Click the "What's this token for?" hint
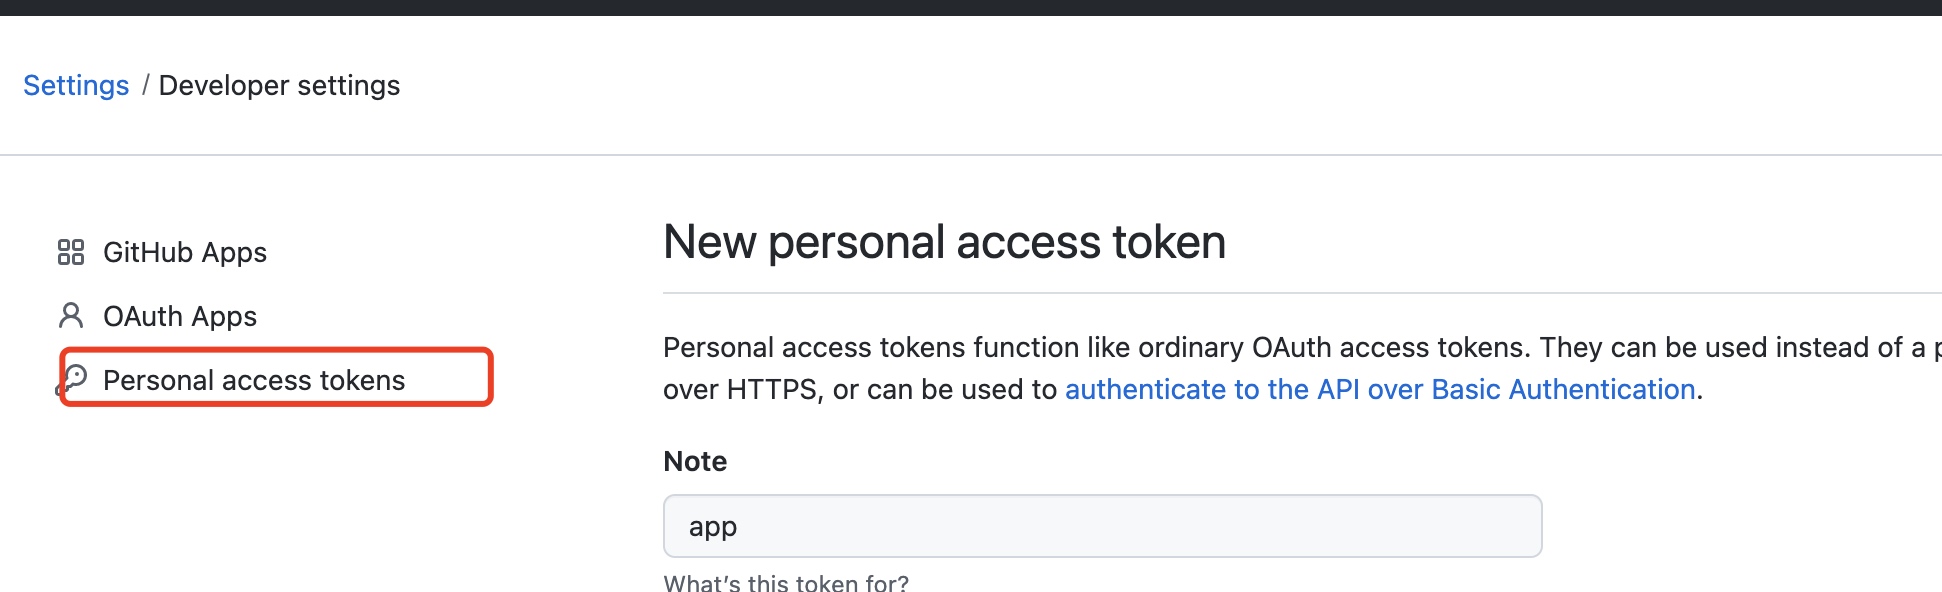The height and width of the screenshot is (592, 1942). (786, 582)
